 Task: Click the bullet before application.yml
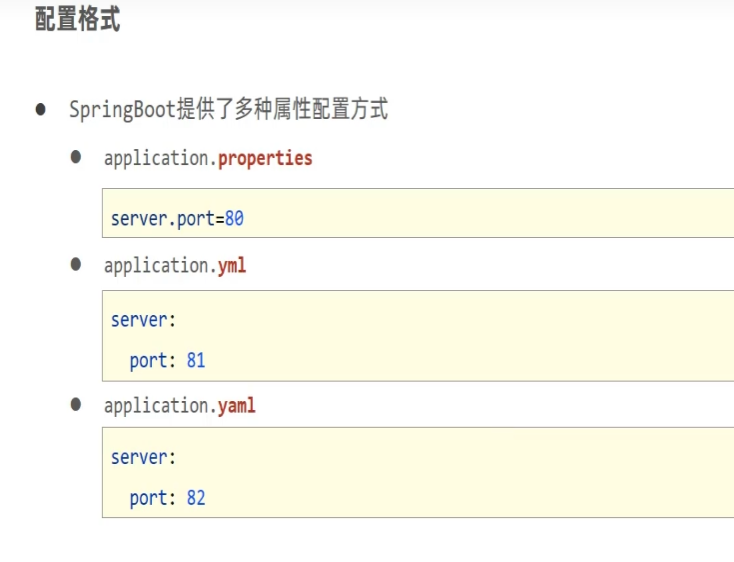(76, 264)
